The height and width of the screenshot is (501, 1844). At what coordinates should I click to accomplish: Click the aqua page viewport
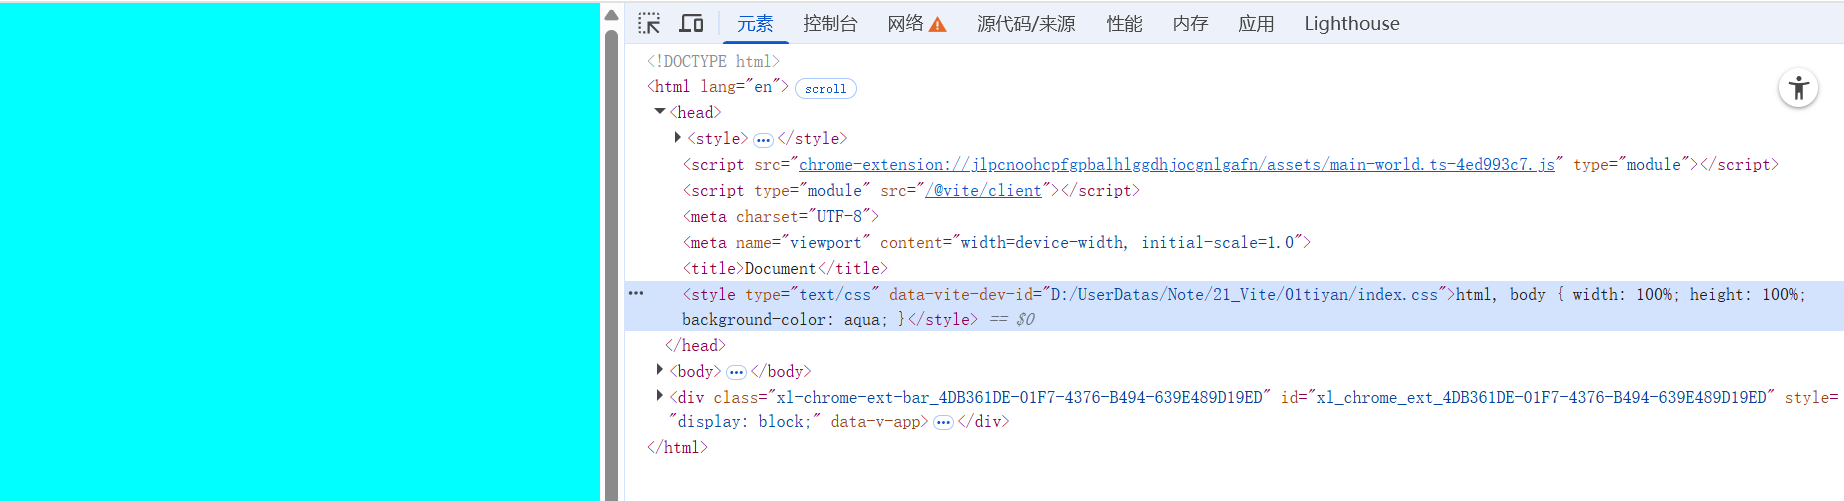click(x=300, y=252)
